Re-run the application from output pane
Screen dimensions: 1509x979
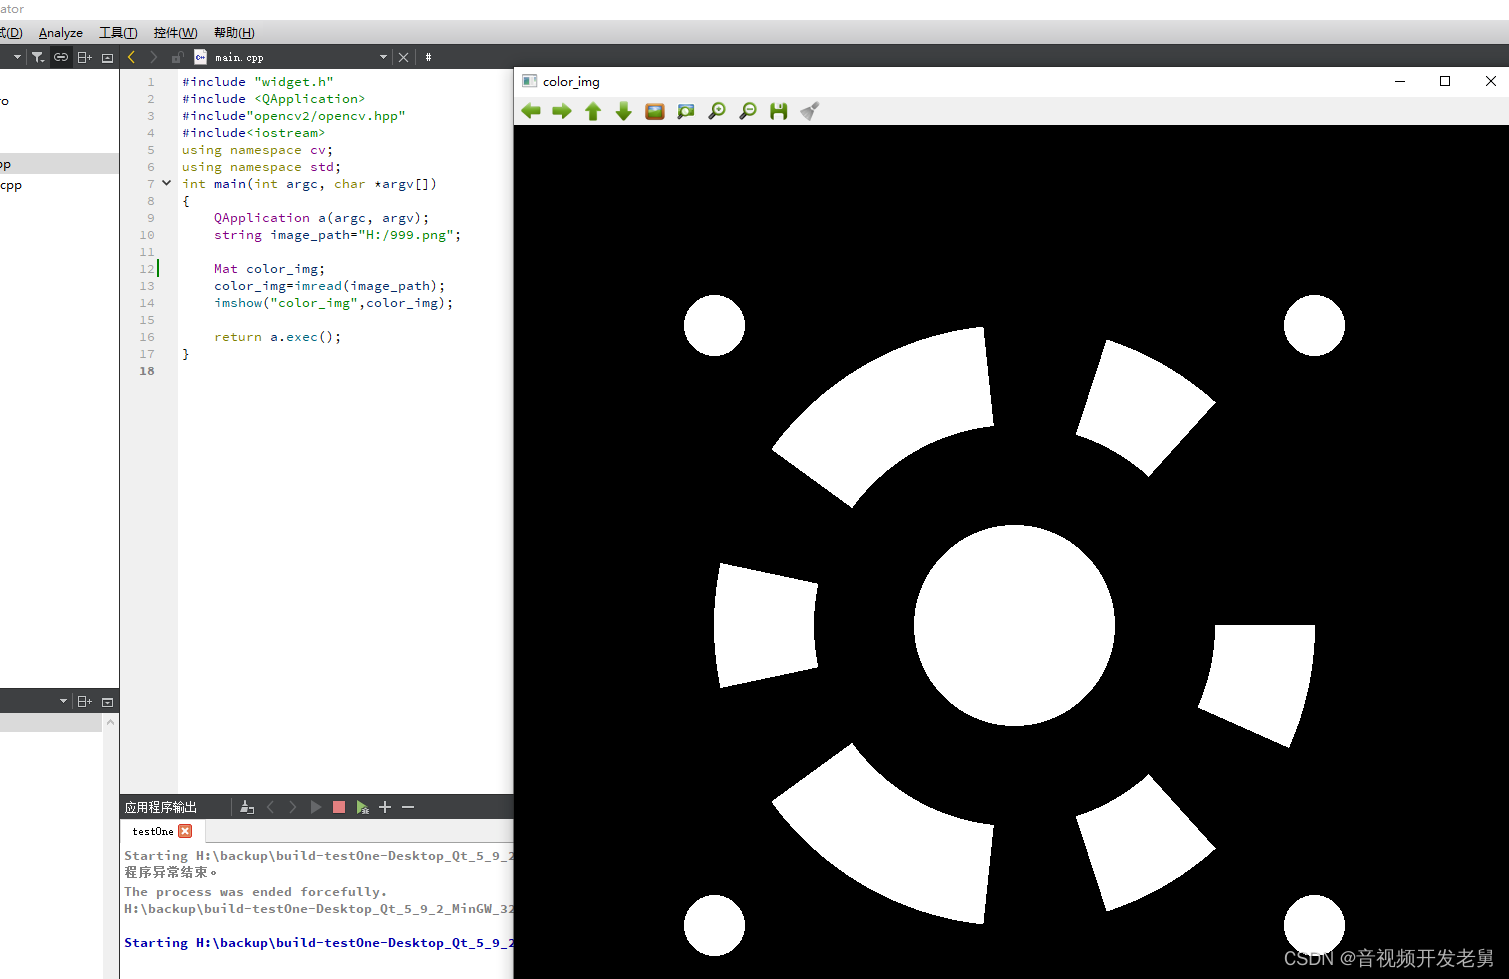click(x=316, y=807)
